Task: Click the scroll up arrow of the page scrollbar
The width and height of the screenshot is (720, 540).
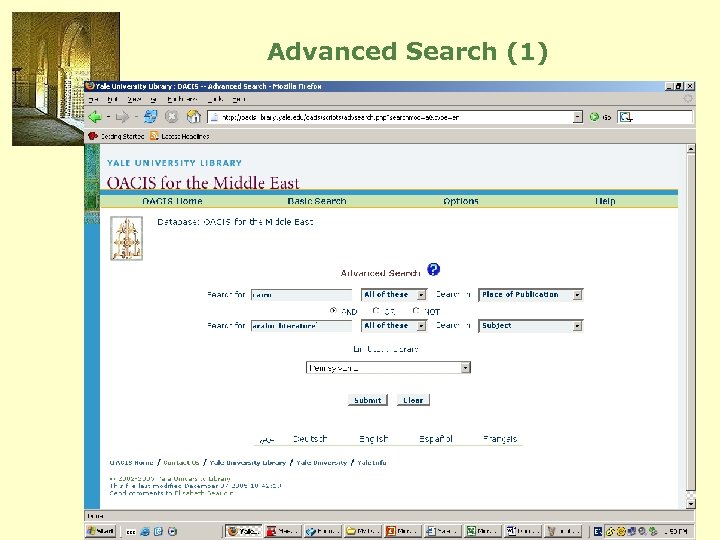Action: pyautogui.click(x=690, y=148)
